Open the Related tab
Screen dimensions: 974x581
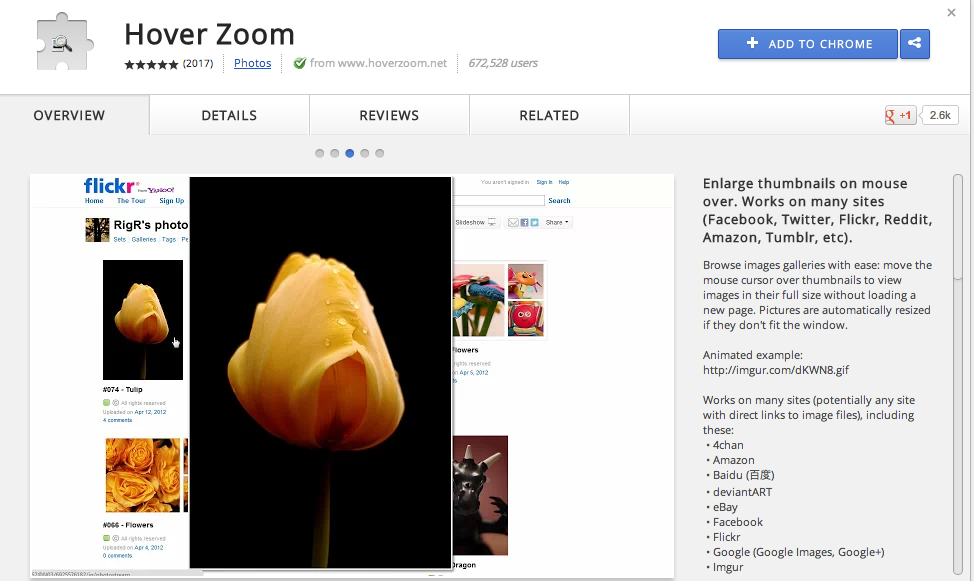click(x=550, y=115)
